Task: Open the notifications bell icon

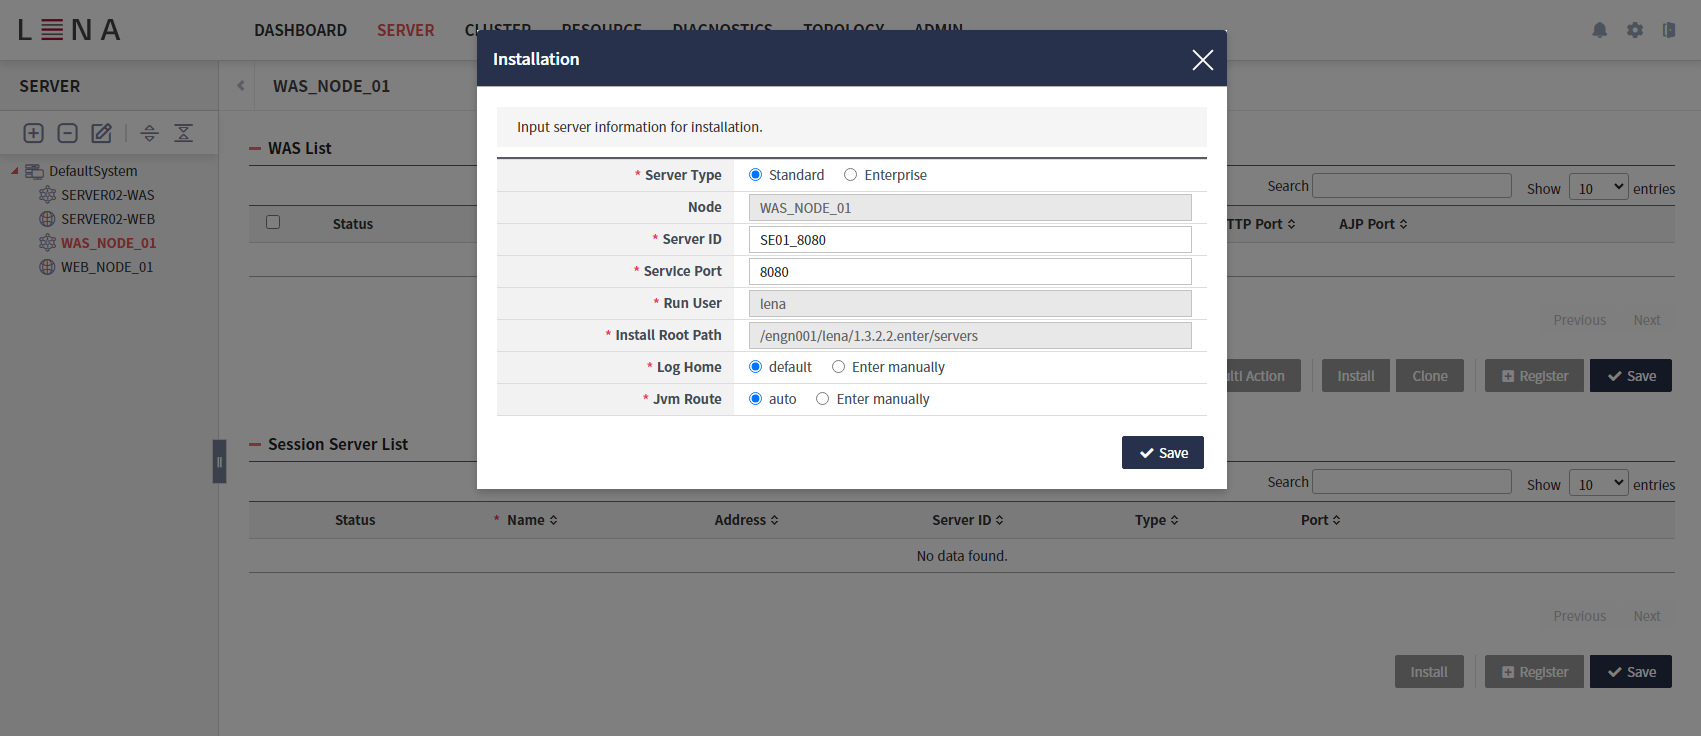Action: coord(1600,30)
